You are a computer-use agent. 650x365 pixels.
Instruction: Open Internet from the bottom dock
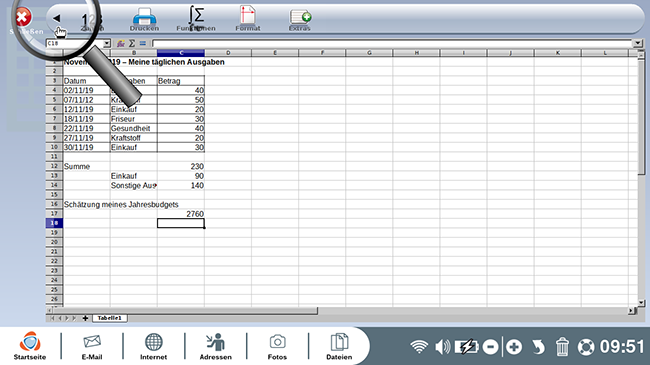(x=153, y=346)
